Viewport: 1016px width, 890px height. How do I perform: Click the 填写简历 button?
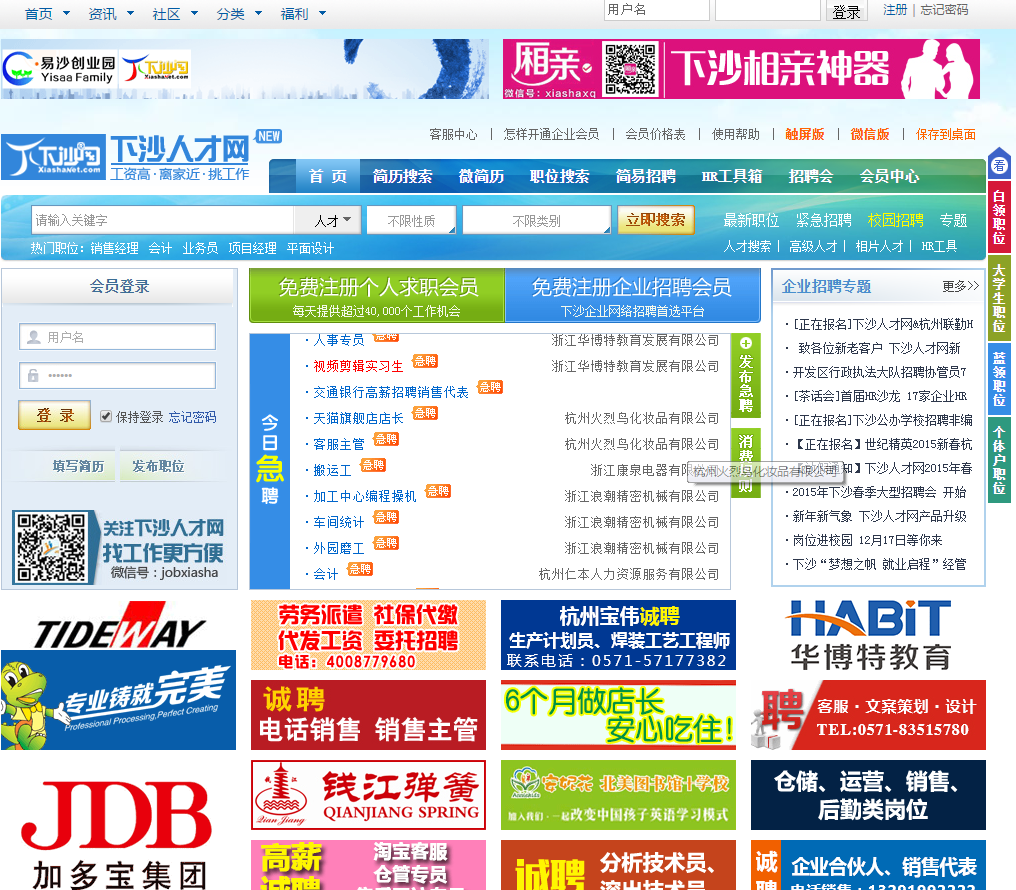pyautogui.click(x=78, y=466)
